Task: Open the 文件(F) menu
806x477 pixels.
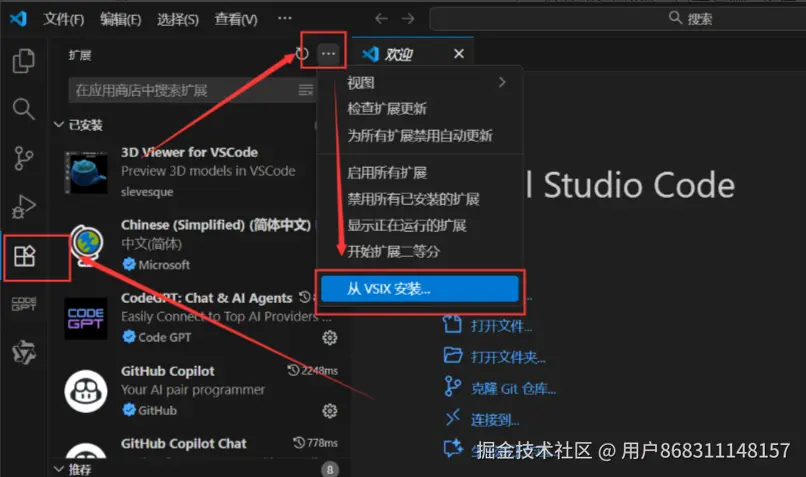Action: point(64,20)
